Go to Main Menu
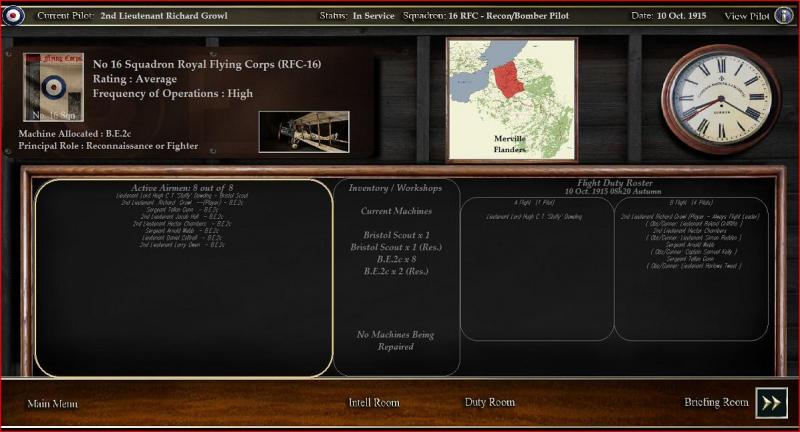Image resolution: width=800 pixels, height=432 pixels. point(52,404)
